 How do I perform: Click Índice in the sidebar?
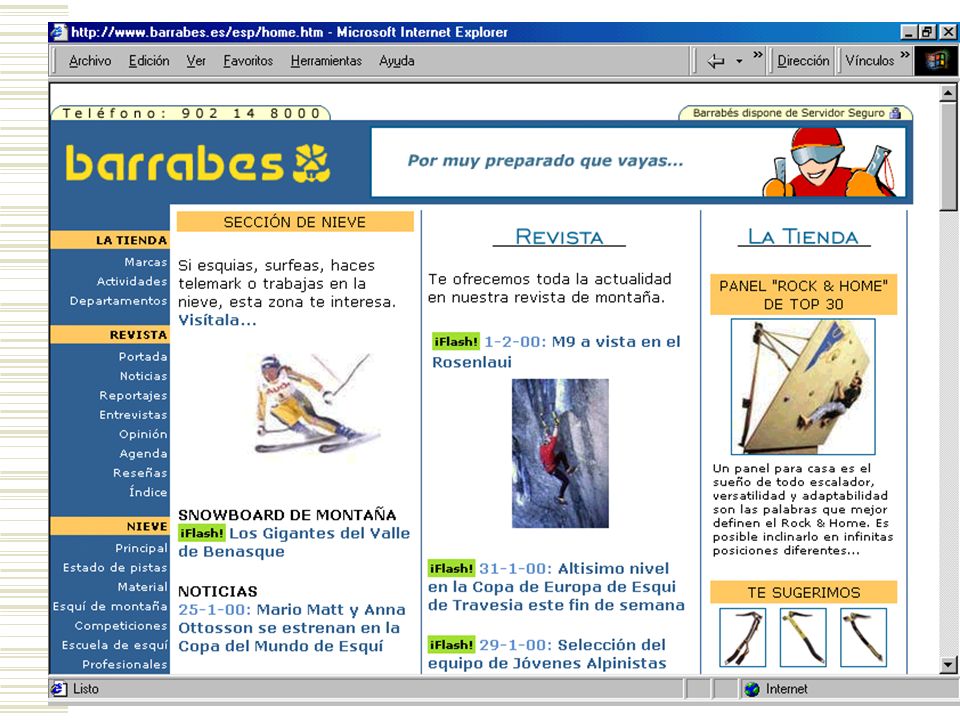click(x=148, y=492)
